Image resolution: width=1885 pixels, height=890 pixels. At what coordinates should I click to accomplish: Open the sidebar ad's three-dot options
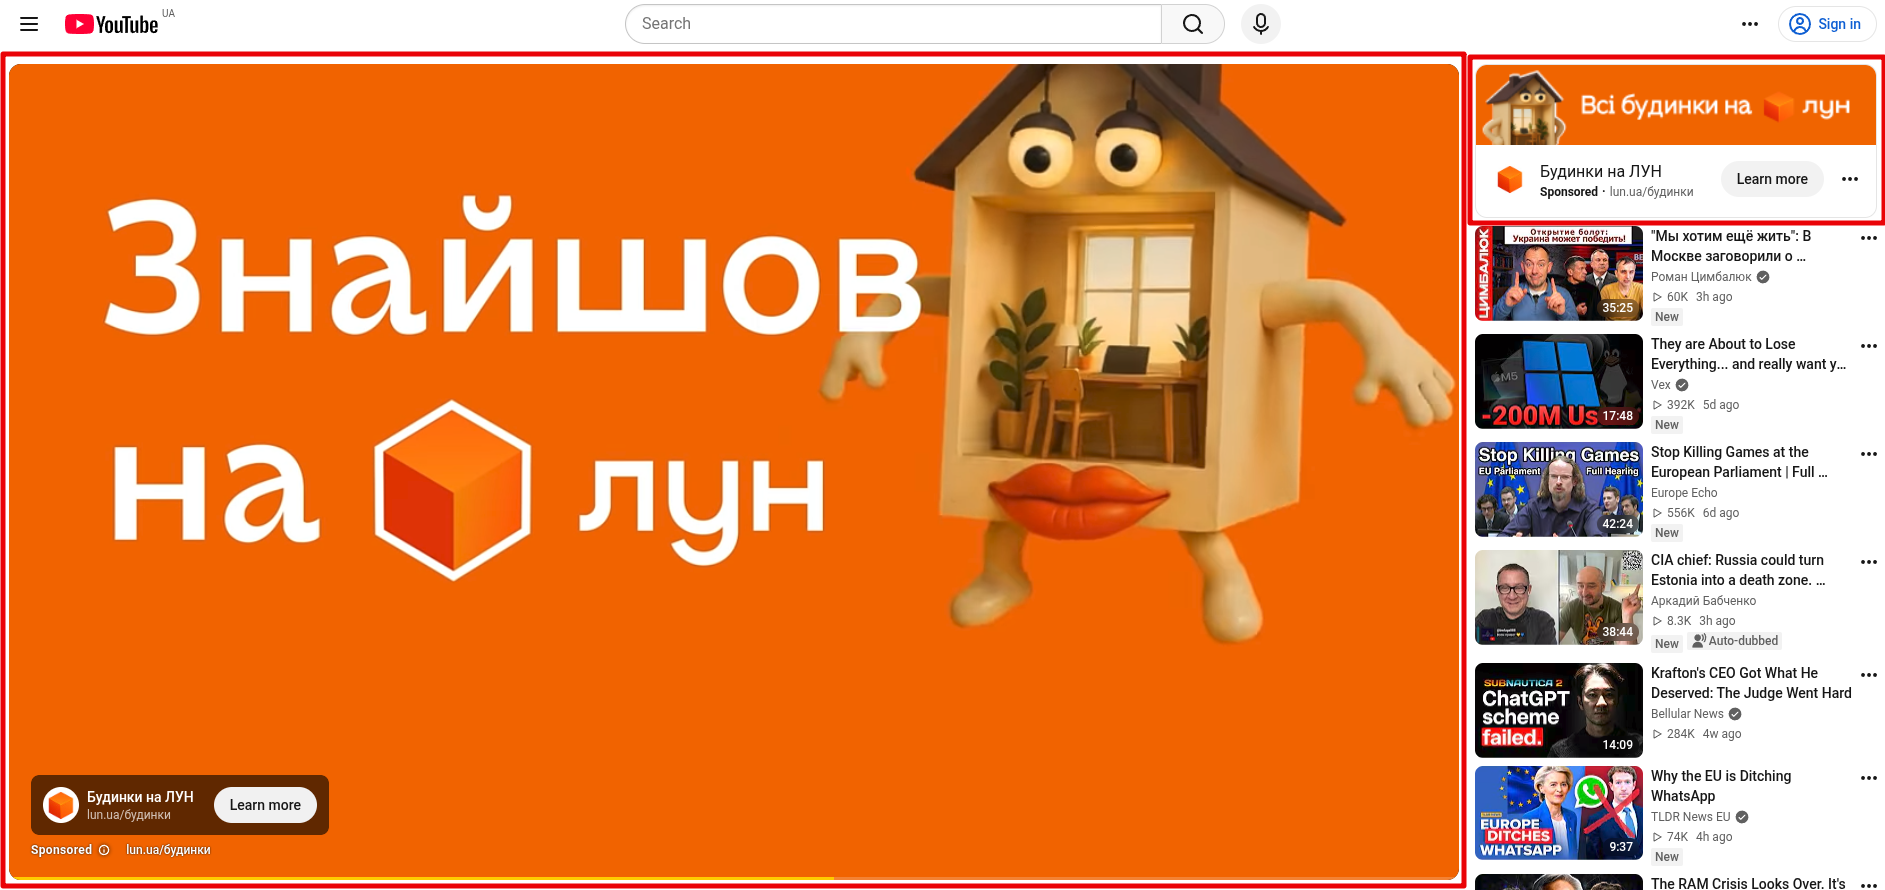click(x=1850, y=179)
